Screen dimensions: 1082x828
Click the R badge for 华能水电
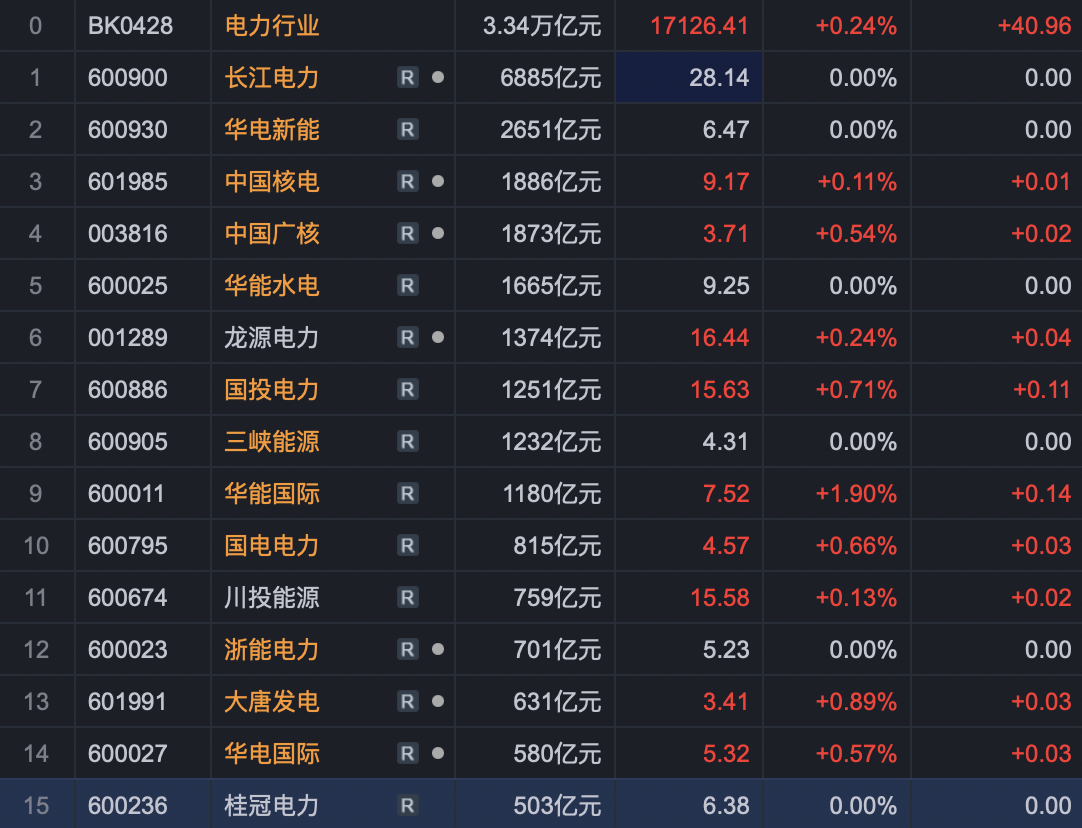pos(407,285)
